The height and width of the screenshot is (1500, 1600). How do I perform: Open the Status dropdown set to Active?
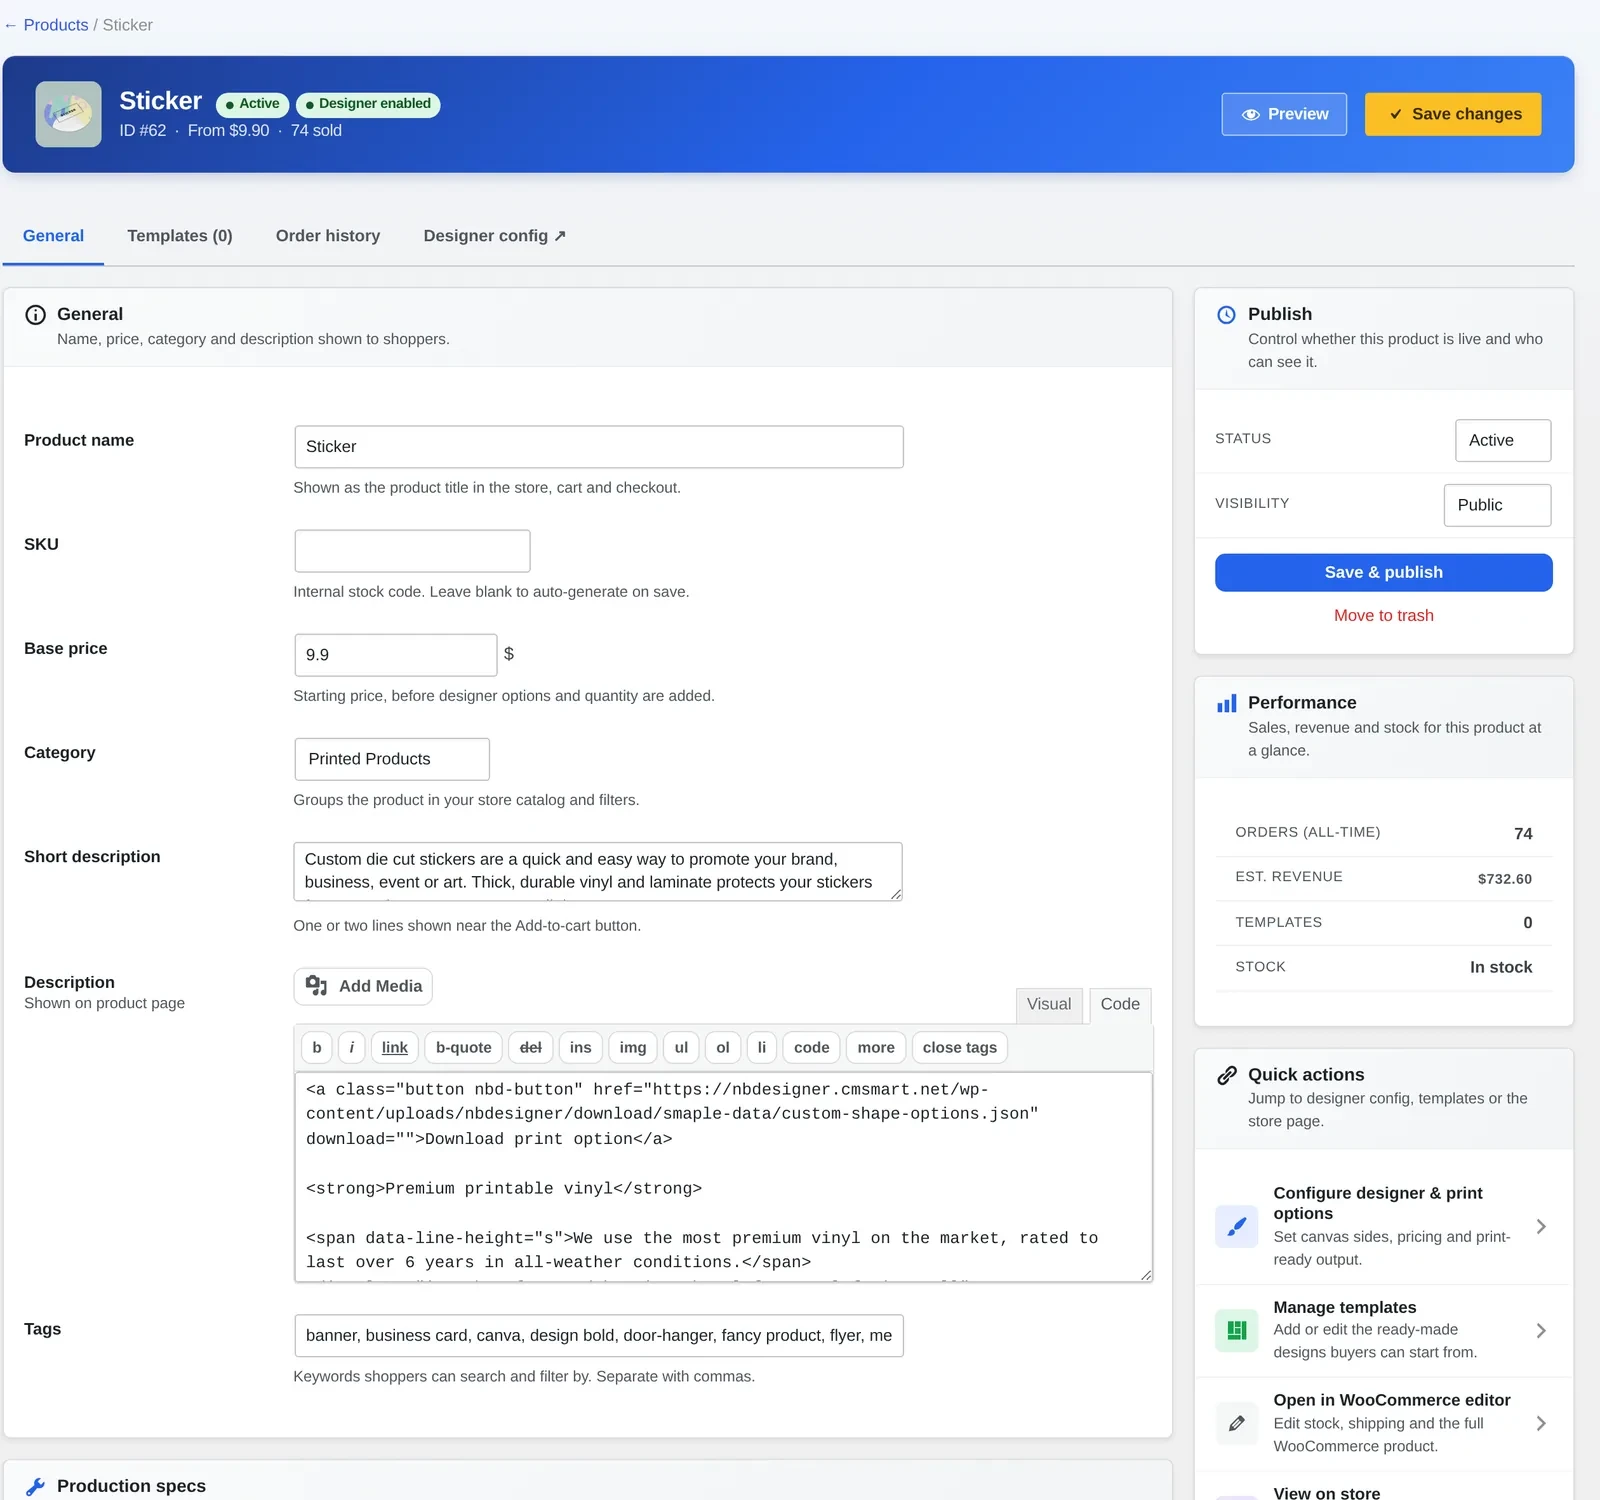pos(1503,441)
